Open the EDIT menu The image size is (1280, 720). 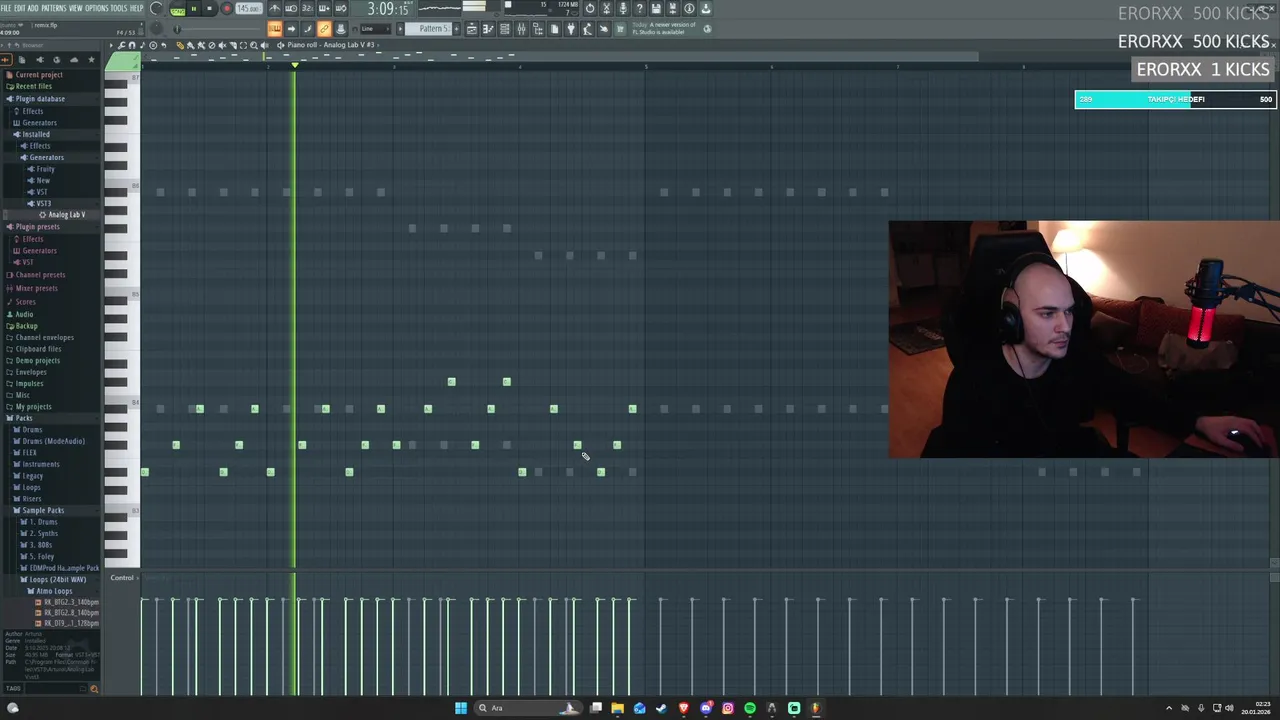(20, 8)
